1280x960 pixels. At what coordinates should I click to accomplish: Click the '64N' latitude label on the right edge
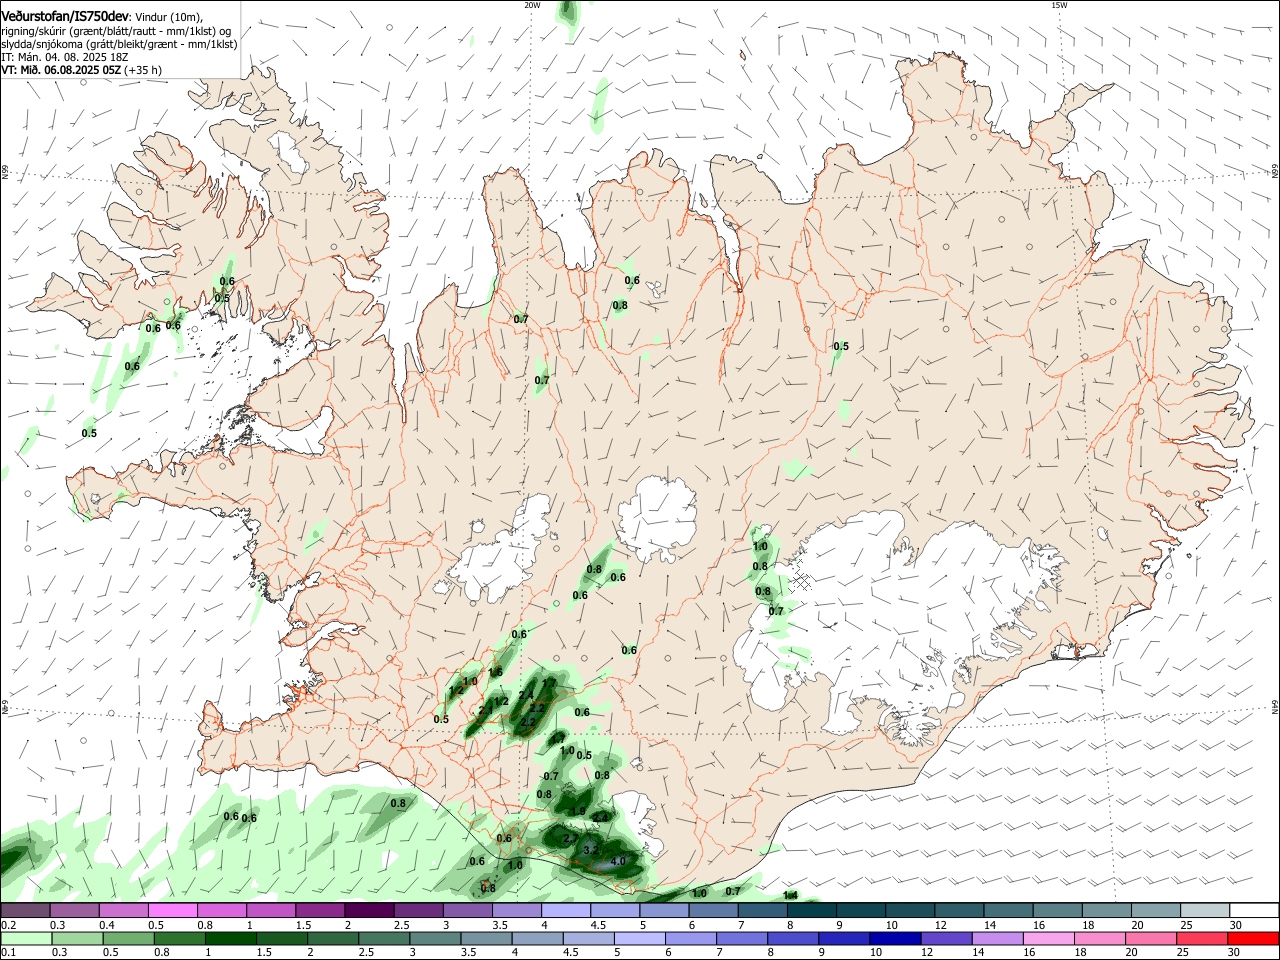[1275, 706]
